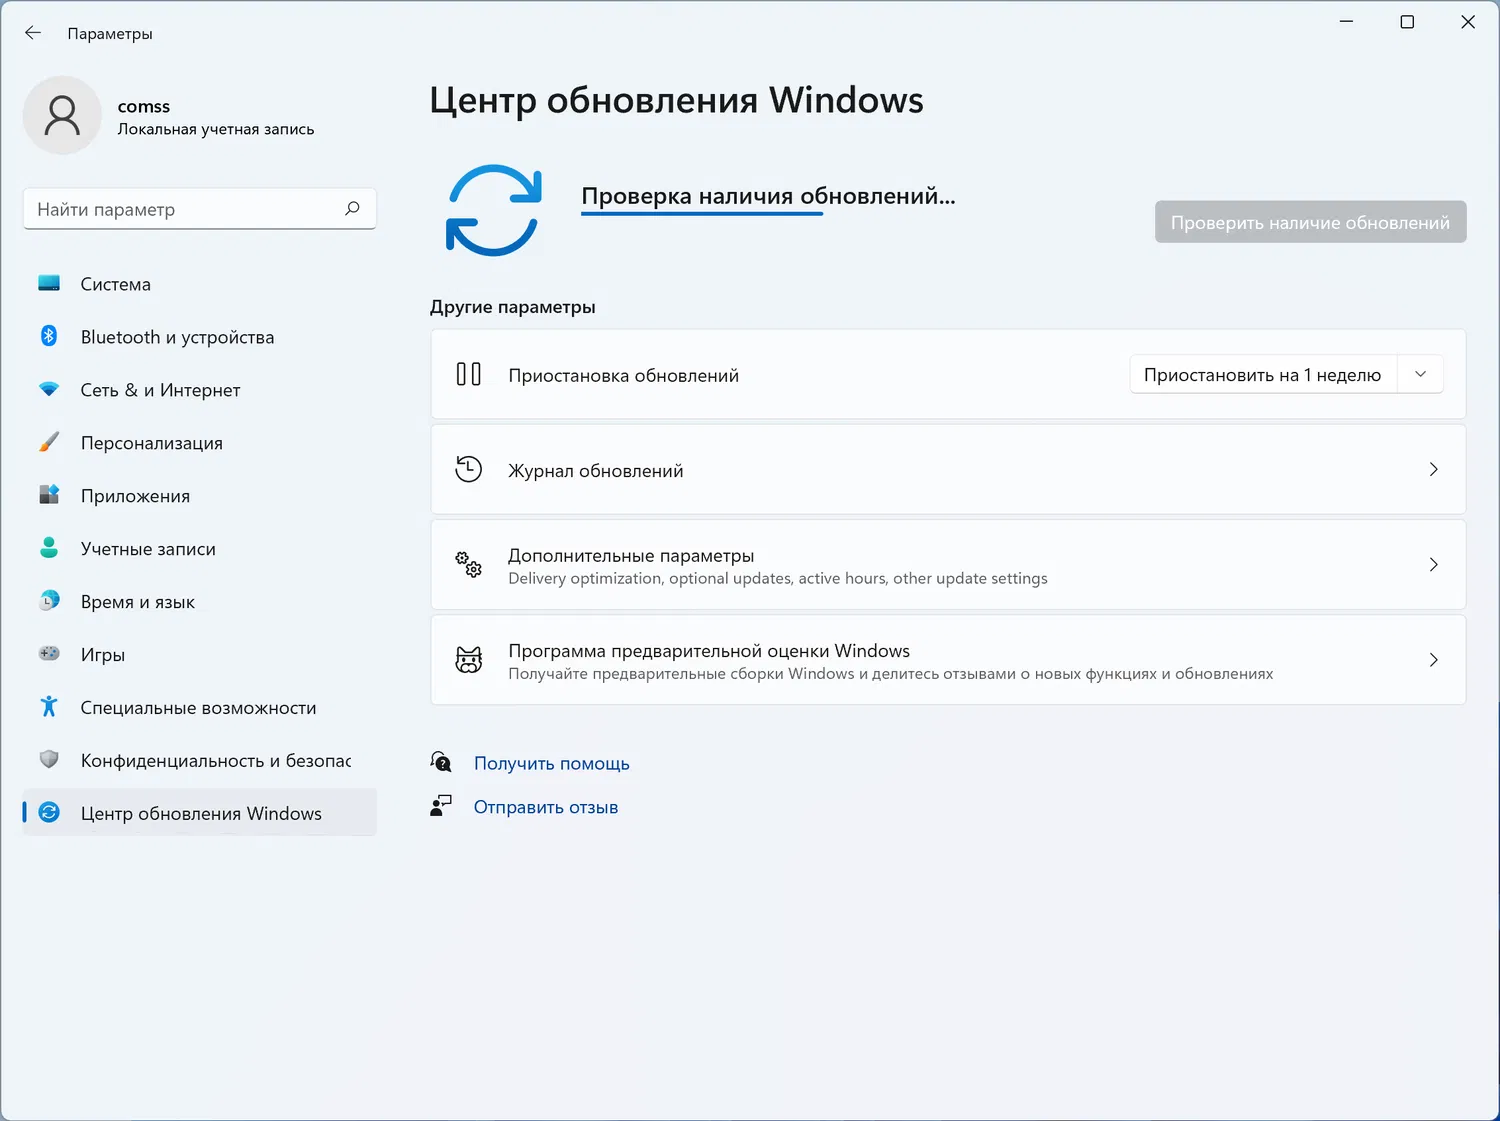Image resolution: width=1500 pixels, height=1121 pixels.
Task: Expand Дополнительные параметры via its chevron
Action: [1433, 564]
